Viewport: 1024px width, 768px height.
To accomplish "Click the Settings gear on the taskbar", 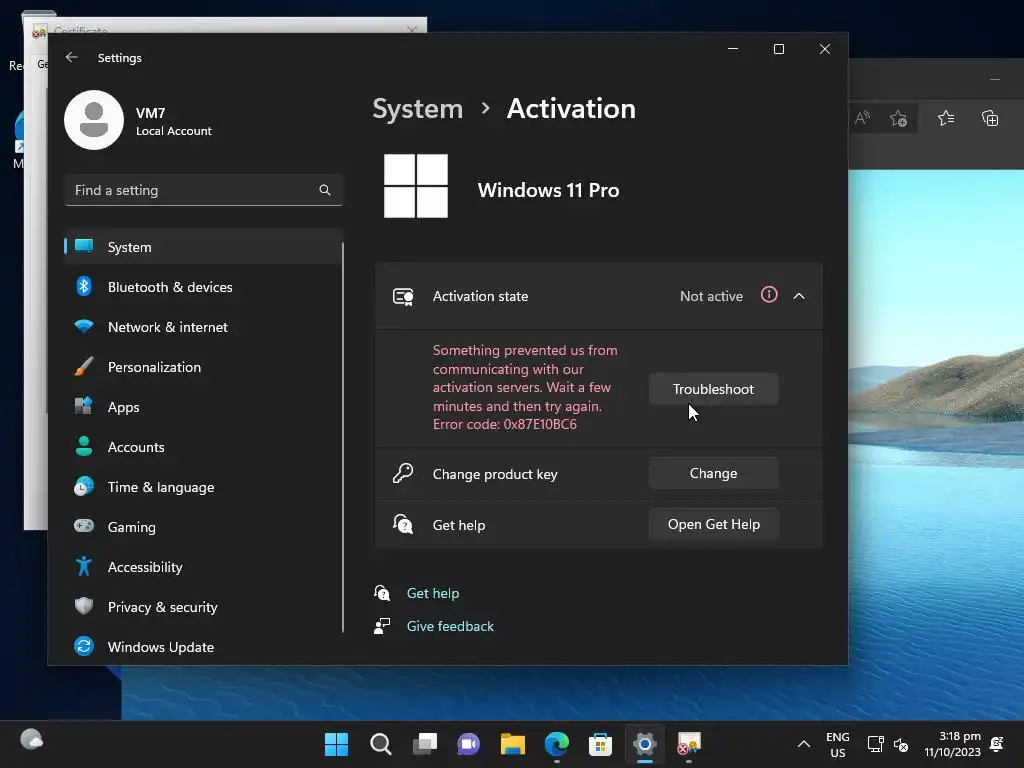I will (645, 744).
